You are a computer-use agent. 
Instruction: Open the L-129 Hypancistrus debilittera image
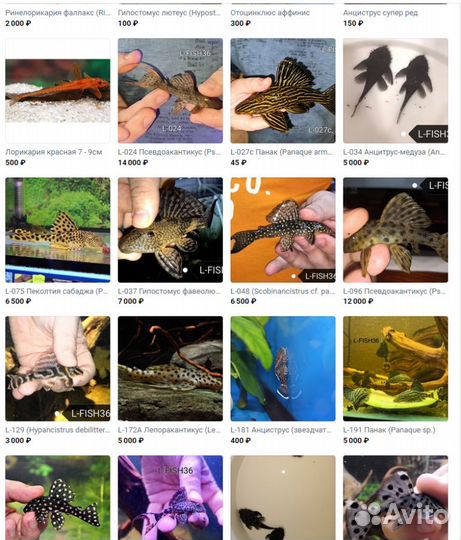pos(58,369)
